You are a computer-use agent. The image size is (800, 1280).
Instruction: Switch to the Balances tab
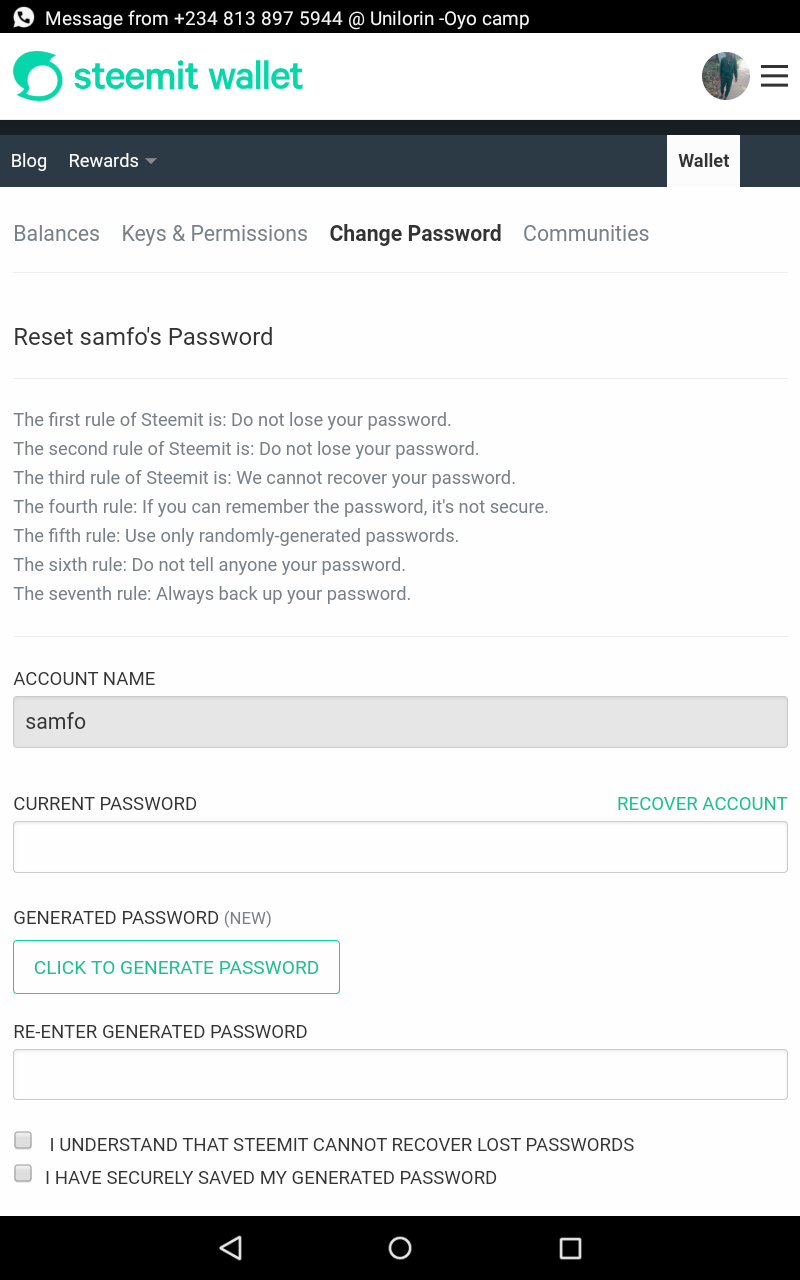point(57,233)
